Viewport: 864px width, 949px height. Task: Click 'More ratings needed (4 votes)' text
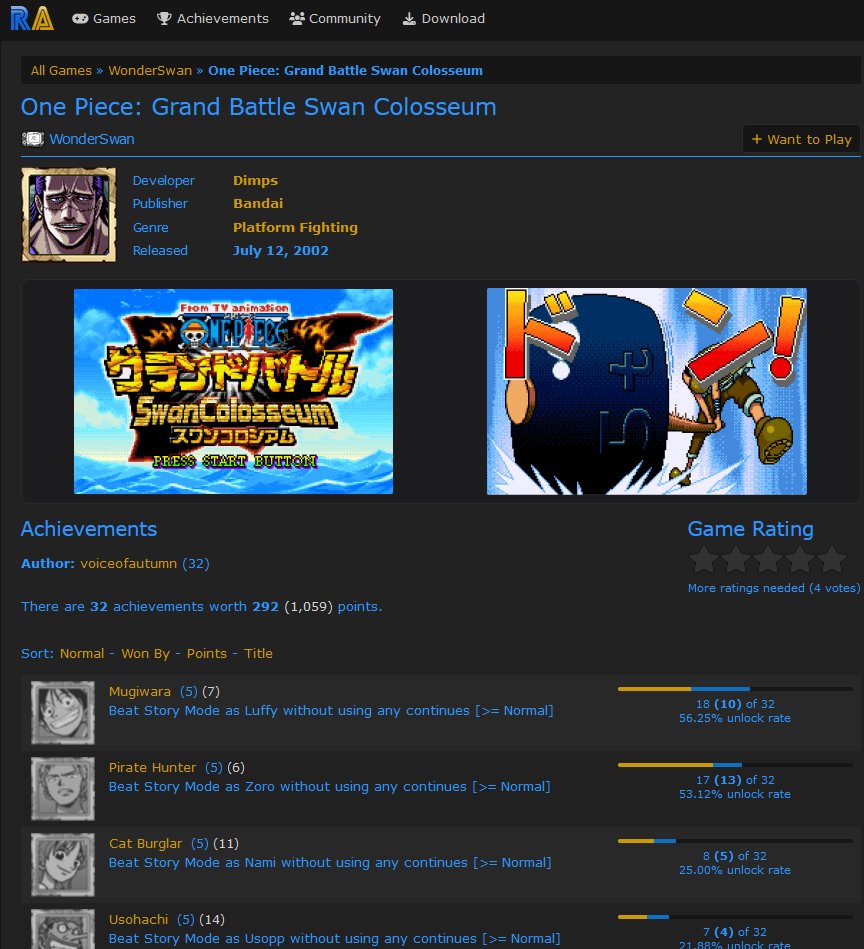(774, 588)
